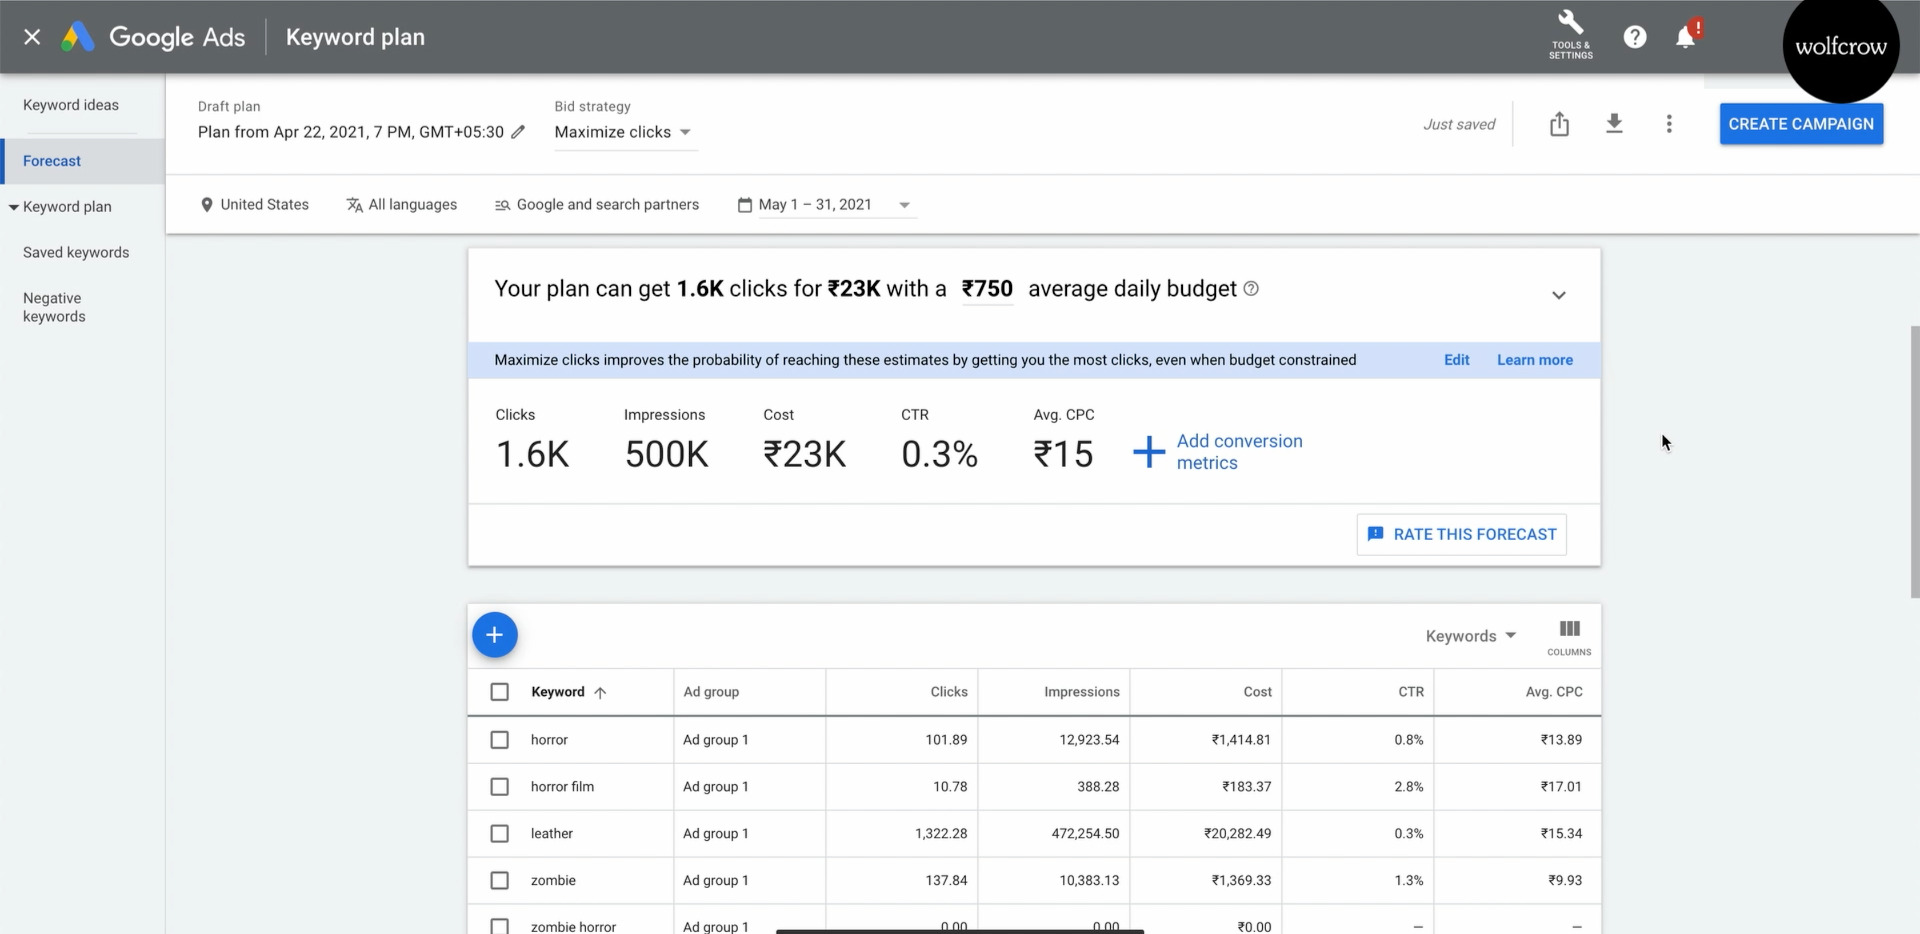Screen dimensions: 1920x934
Task: Download the keyword plan forecast
Action: coord(1614,124)
